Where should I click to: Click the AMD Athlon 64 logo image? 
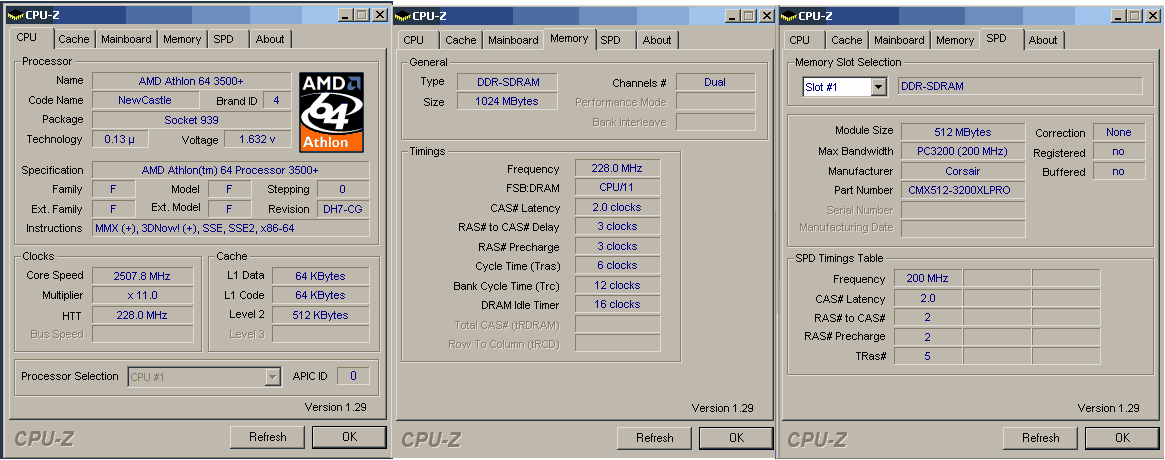click(333, 112)
